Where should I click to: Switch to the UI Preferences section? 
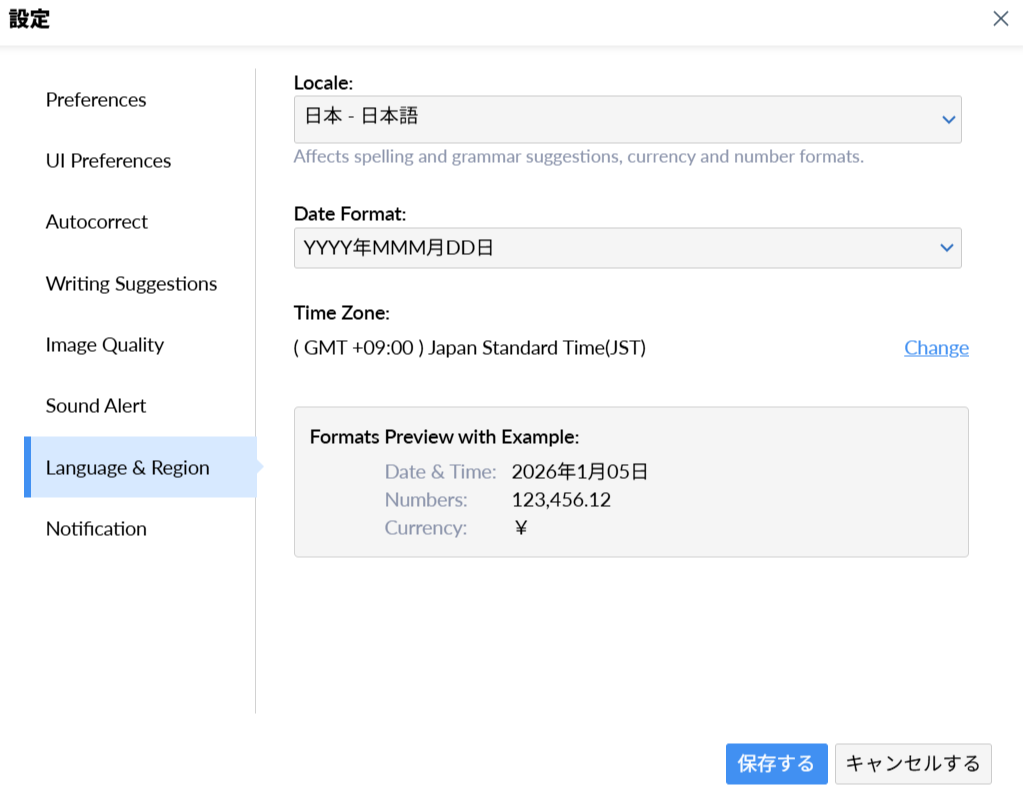point(108,161)
